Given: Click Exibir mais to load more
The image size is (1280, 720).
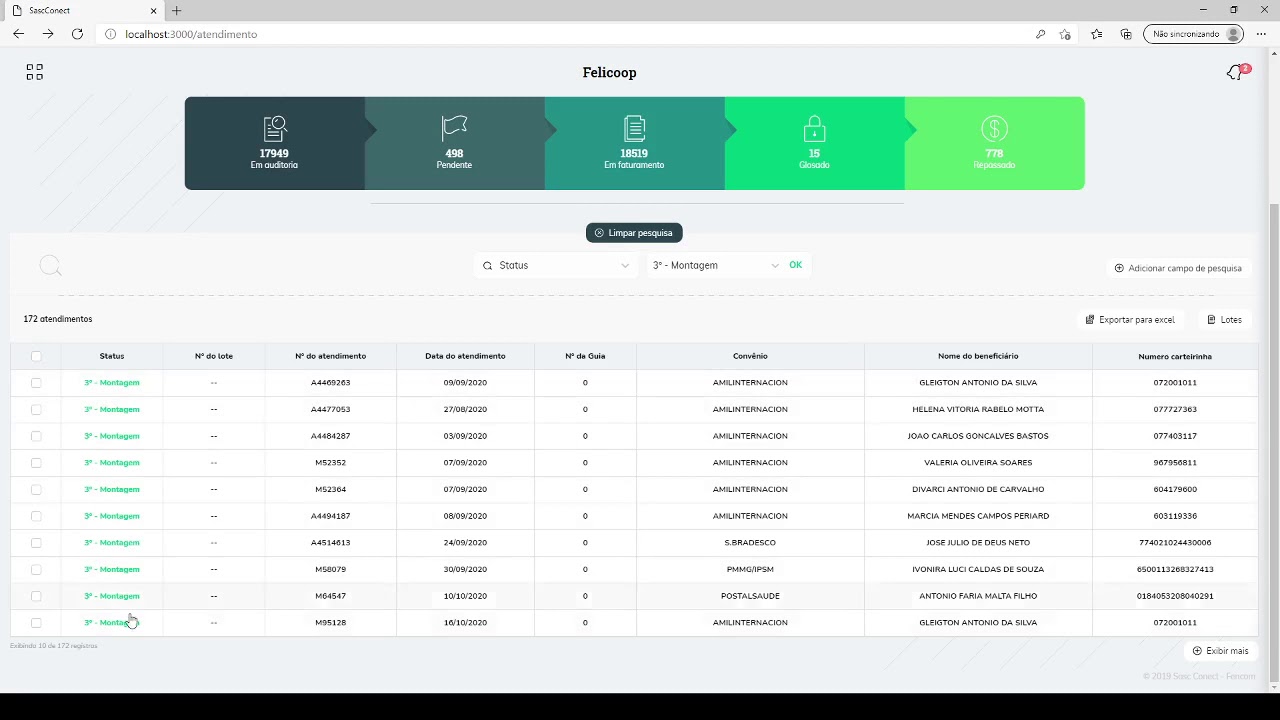Looking at the screenshot, I should tap(1221, 651).
